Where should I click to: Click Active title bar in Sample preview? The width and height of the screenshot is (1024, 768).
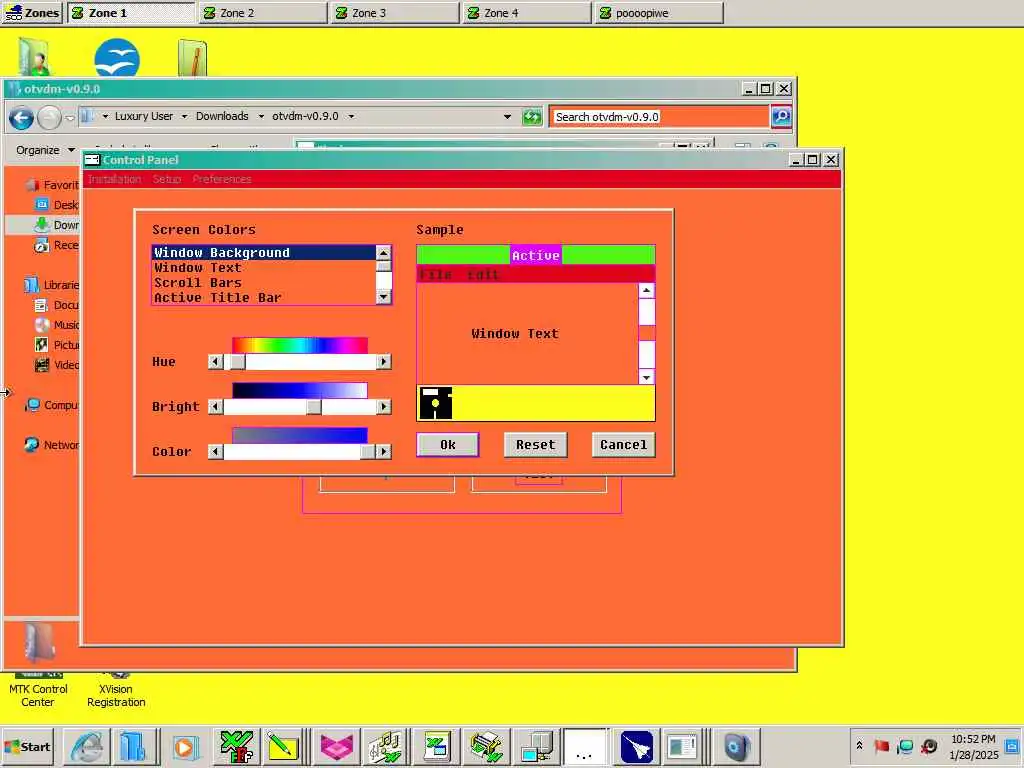tap(536, 255)
